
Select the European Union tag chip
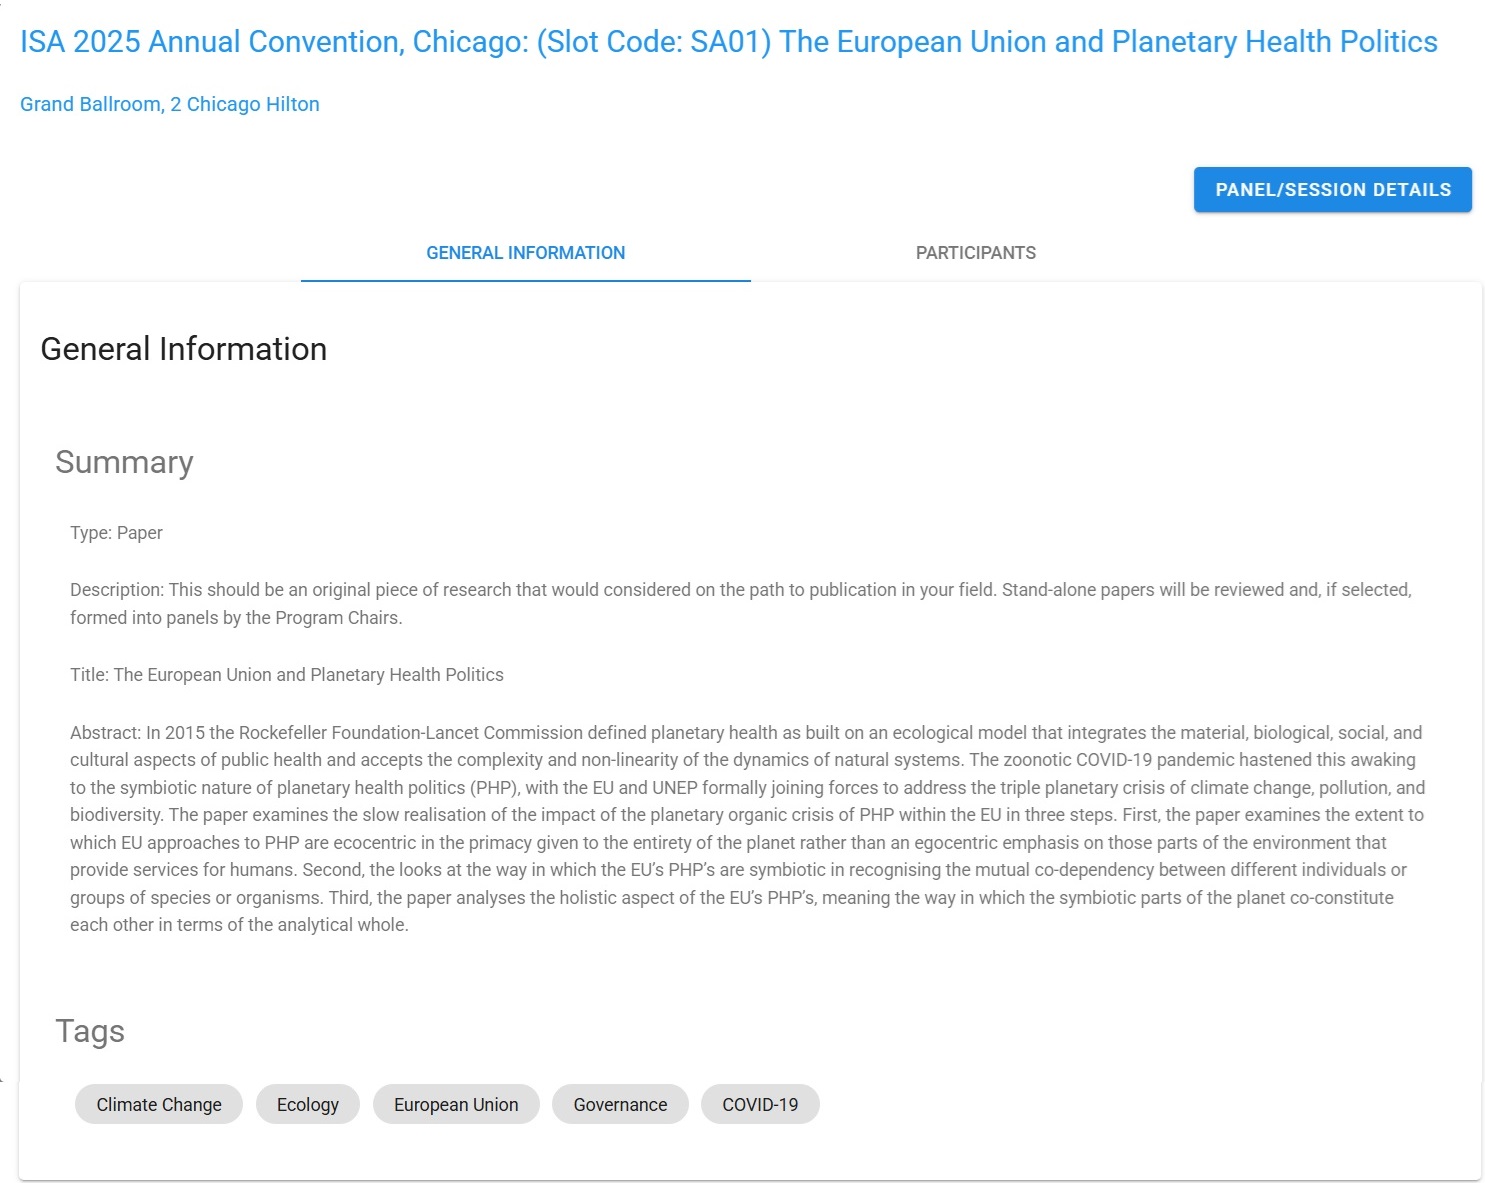pos(456,1104)
